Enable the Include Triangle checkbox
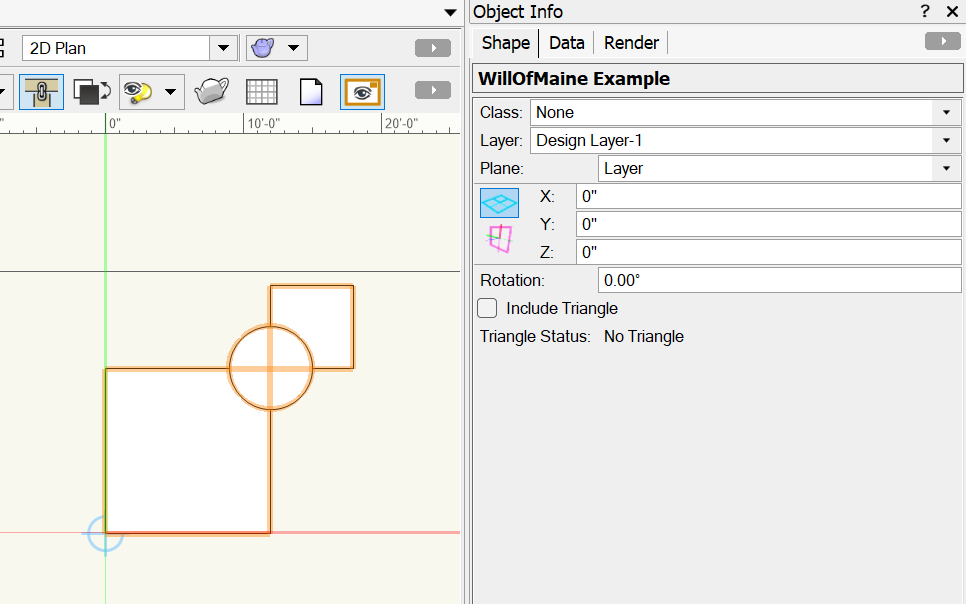966x604 pixels. (488, 308)
